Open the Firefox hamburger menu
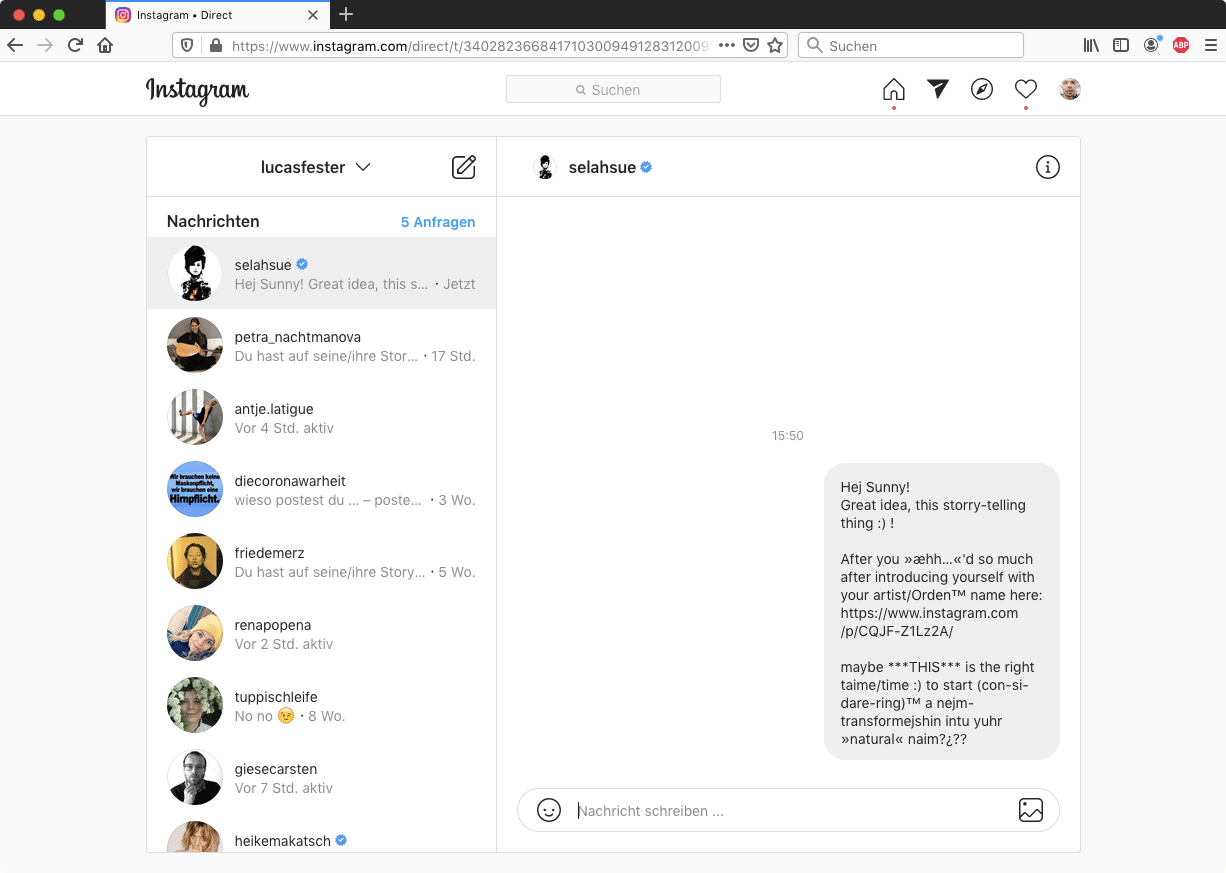The image size is (1226, 873). click(1211, 45)
